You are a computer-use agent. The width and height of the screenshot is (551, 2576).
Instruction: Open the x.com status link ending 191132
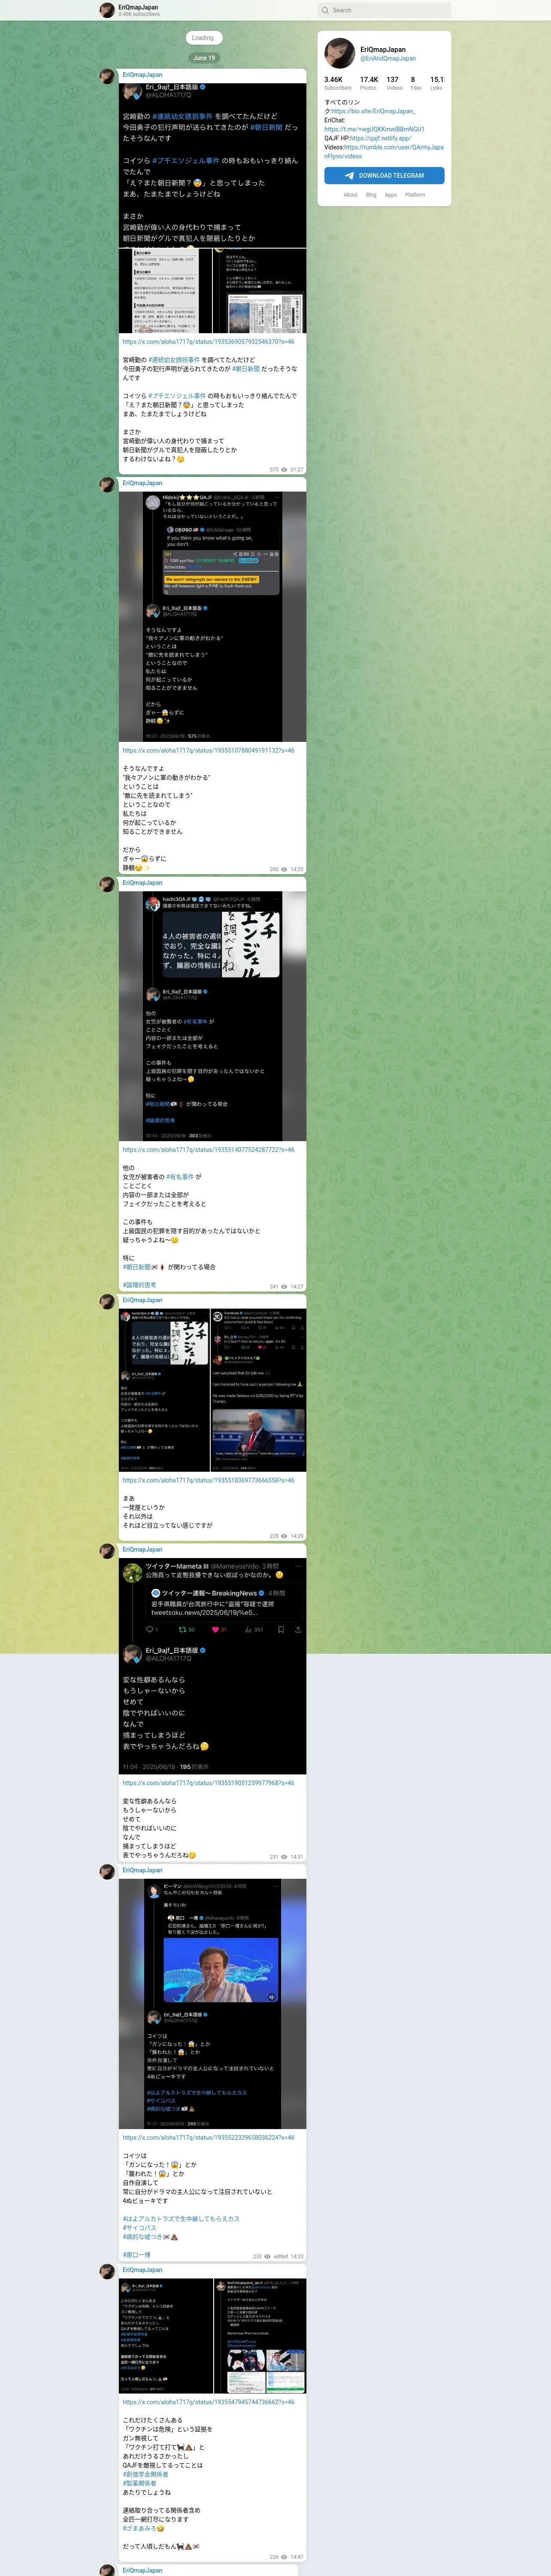tap(208, 750)
